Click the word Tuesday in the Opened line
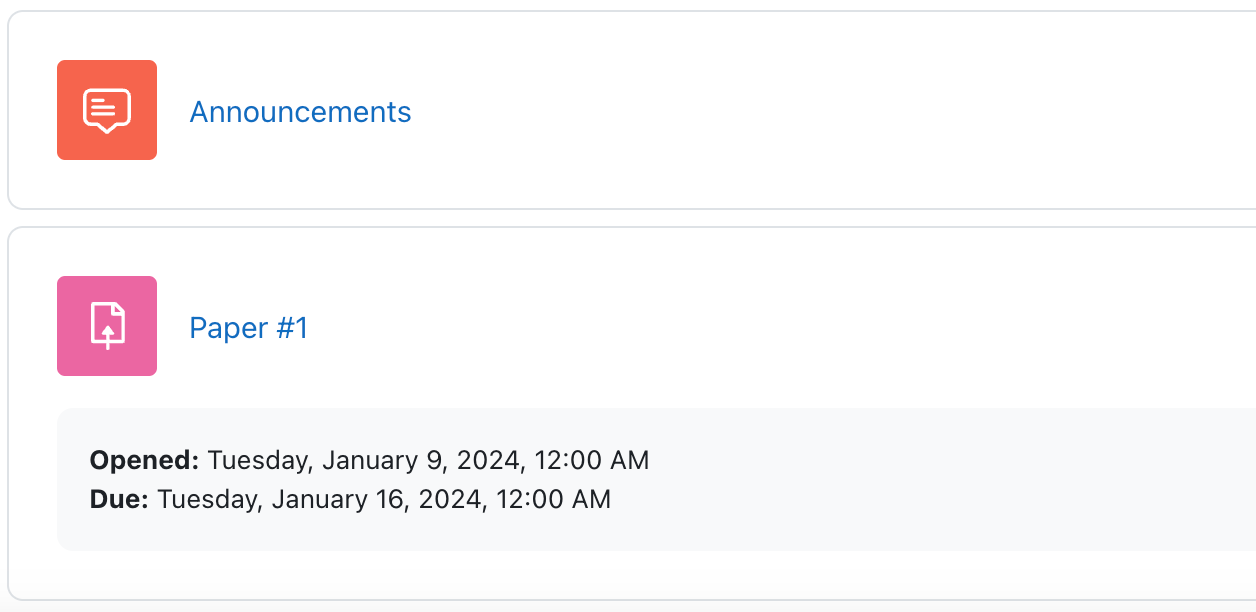The image size is (1256, 612). point(261,460)
